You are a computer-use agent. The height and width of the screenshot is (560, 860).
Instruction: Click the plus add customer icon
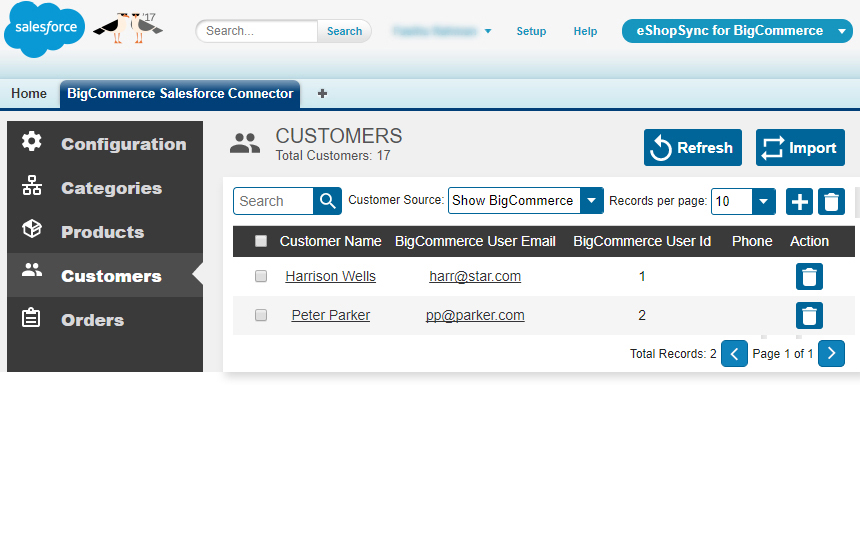[799, 201]
